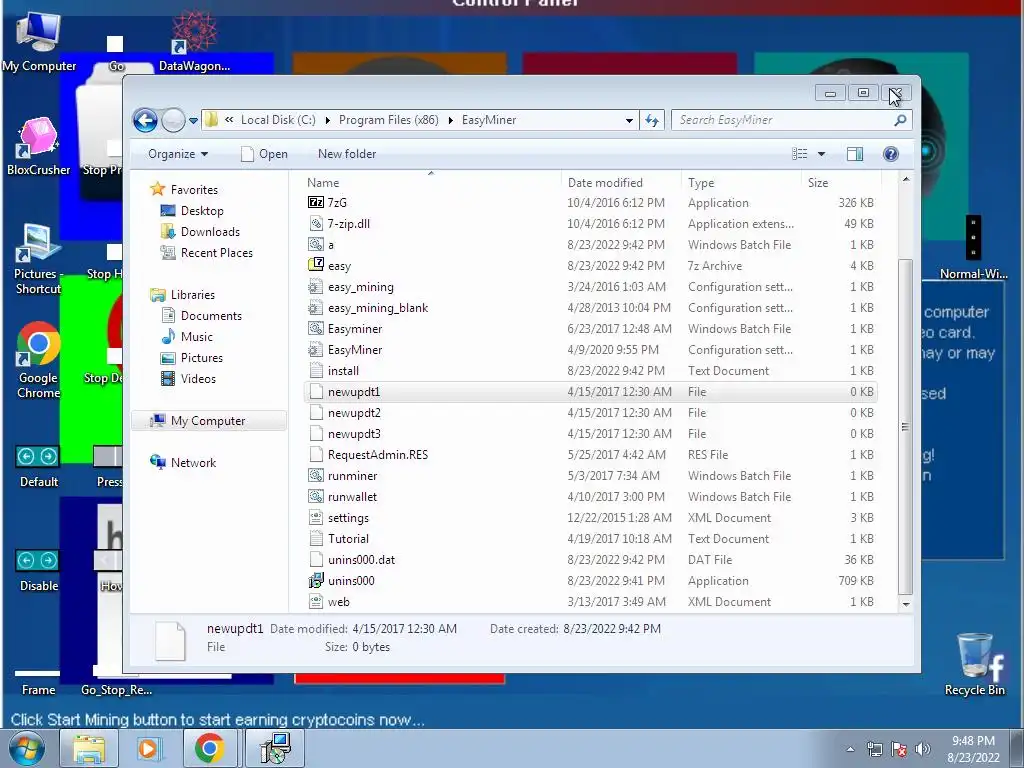Select the unins000 application icon
The width and height of the screenshot is (1024, 768).
(316, 581)
